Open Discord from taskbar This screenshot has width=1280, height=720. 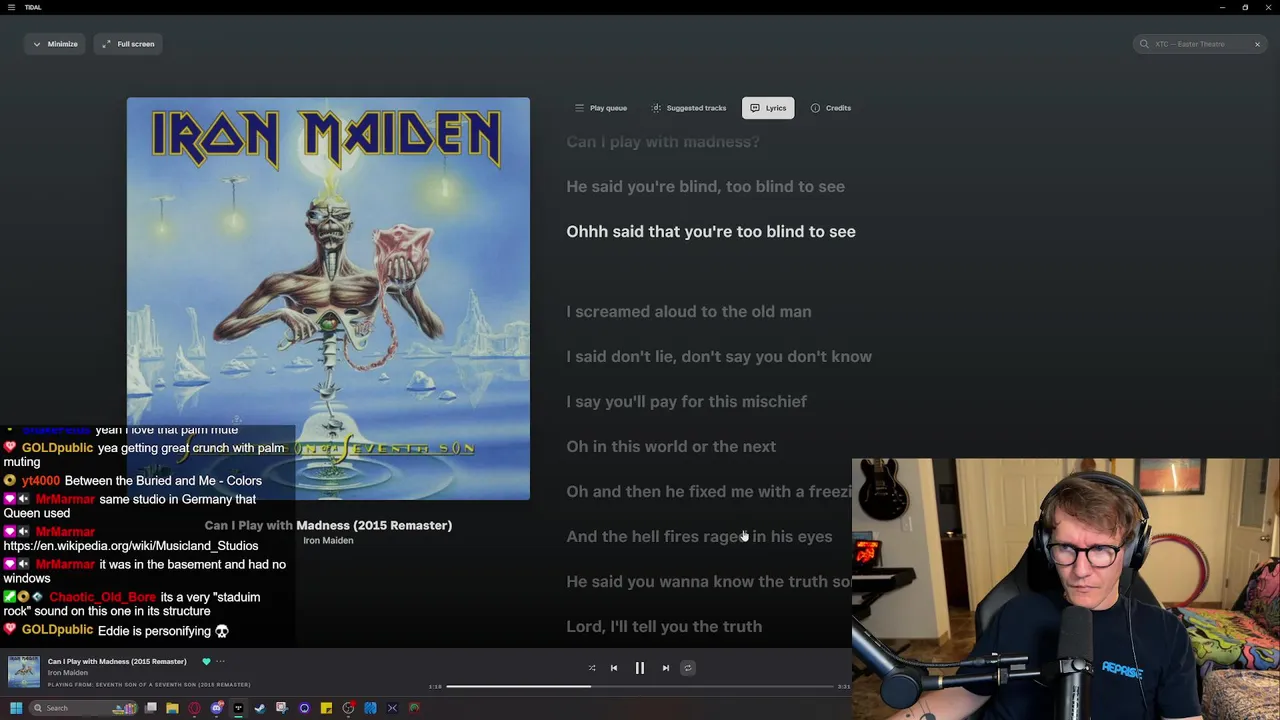pos(216,708)
